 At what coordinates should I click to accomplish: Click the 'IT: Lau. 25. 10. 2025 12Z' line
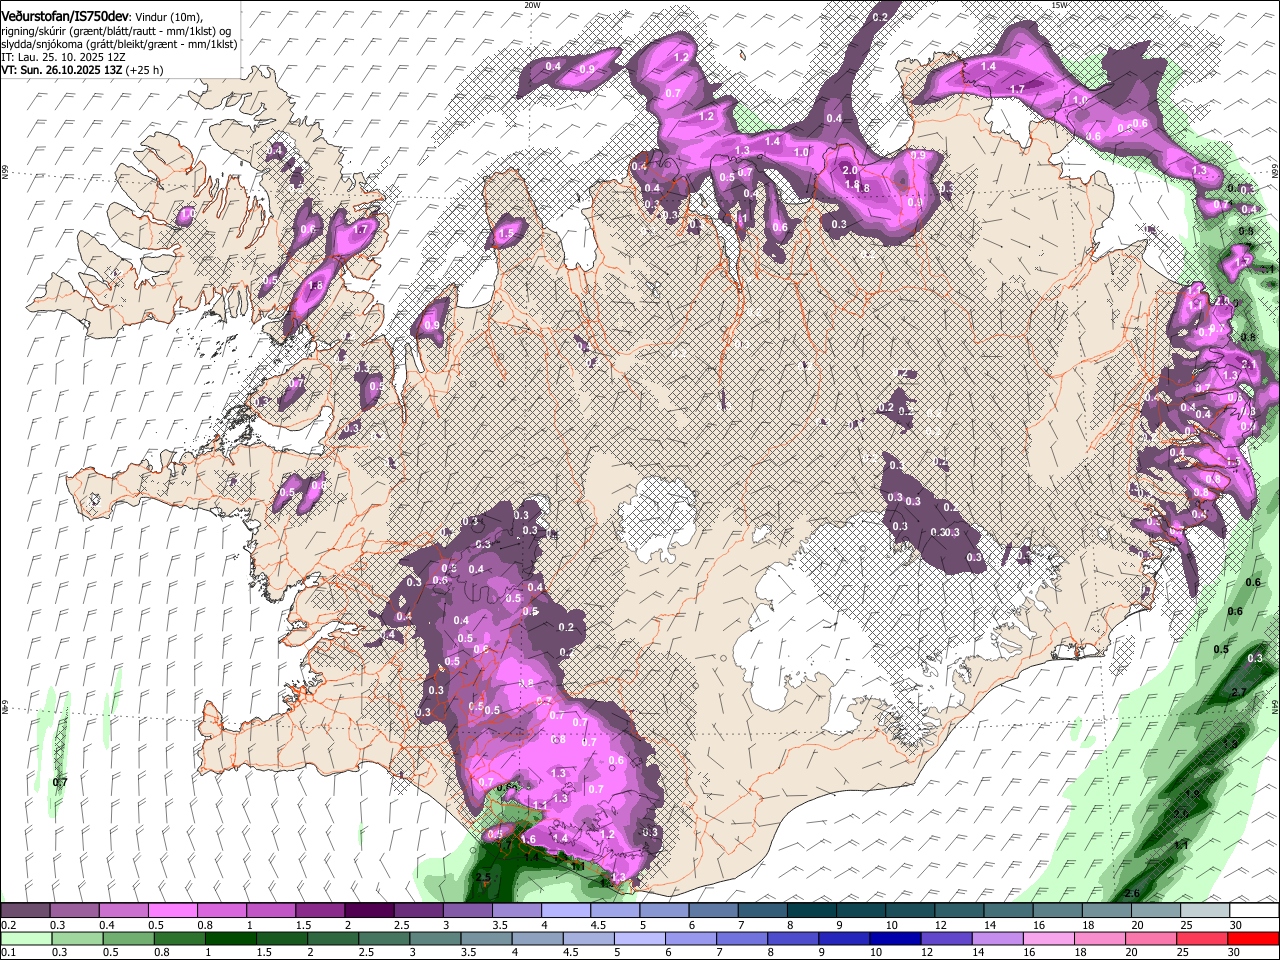point(63,58)
